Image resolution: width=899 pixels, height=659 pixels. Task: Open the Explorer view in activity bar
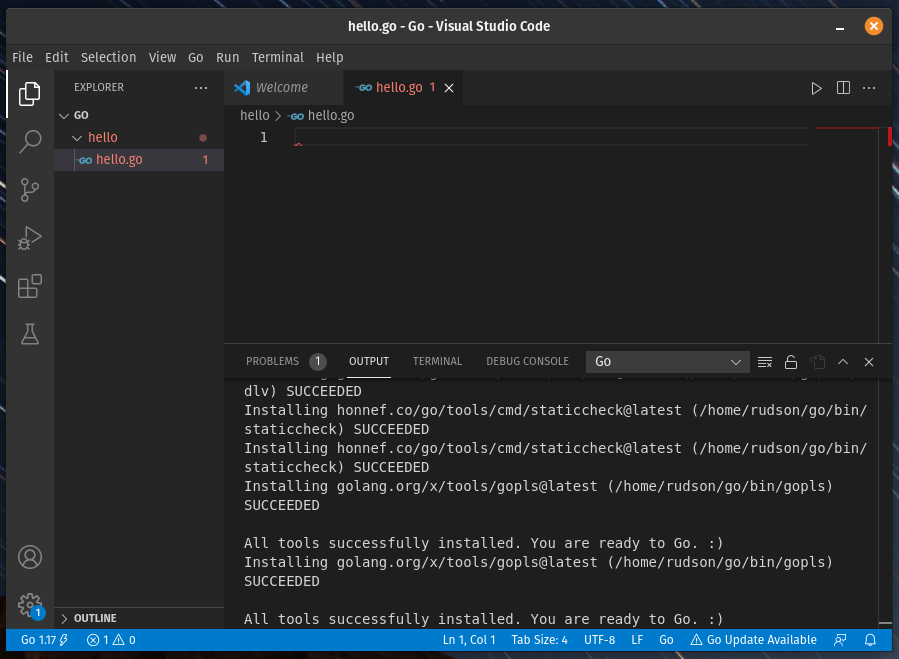coord(30,93)
